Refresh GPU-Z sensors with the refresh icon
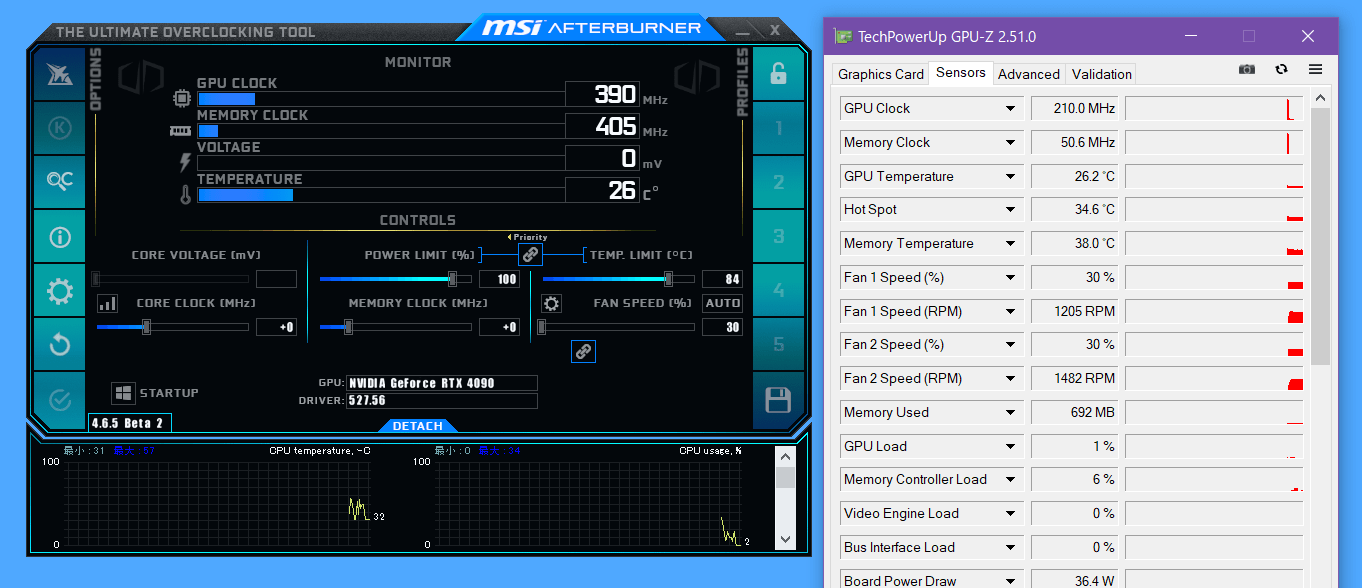The height and width of the screenshot is (588, 1362). click(1281, 69)
